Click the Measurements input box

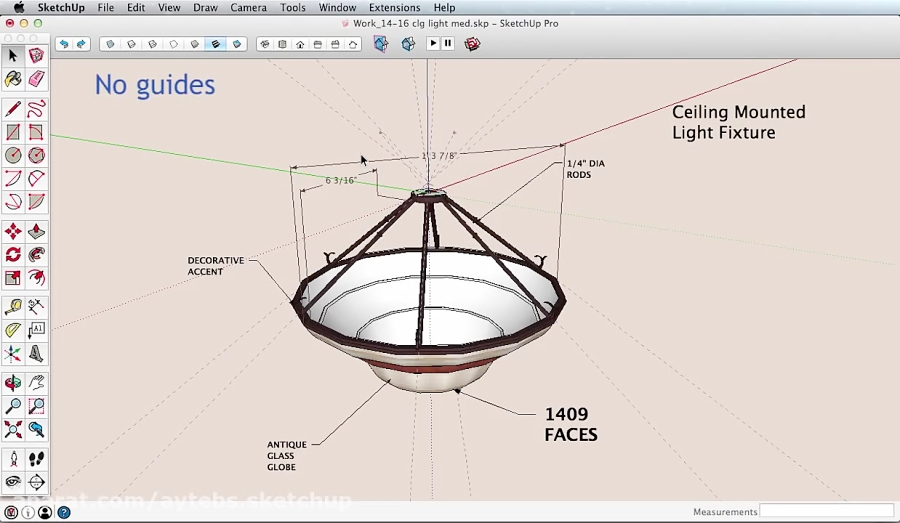point(825,511)
